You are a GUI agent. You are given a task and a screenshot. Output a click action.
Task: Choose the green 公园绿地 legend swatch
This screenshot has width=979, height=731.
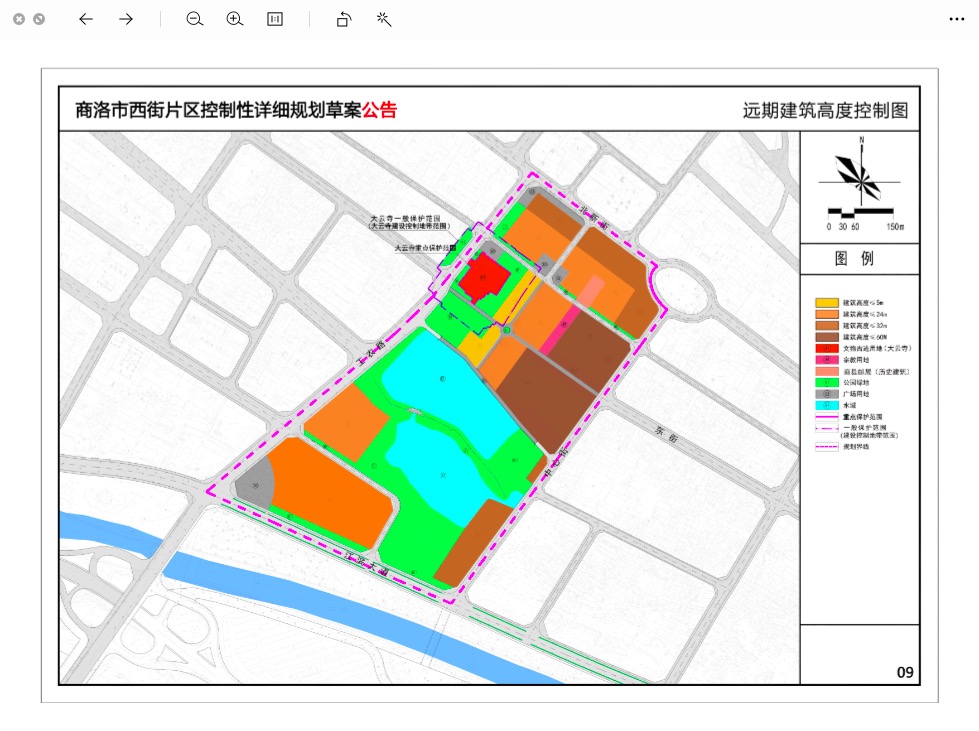[827, 382]
